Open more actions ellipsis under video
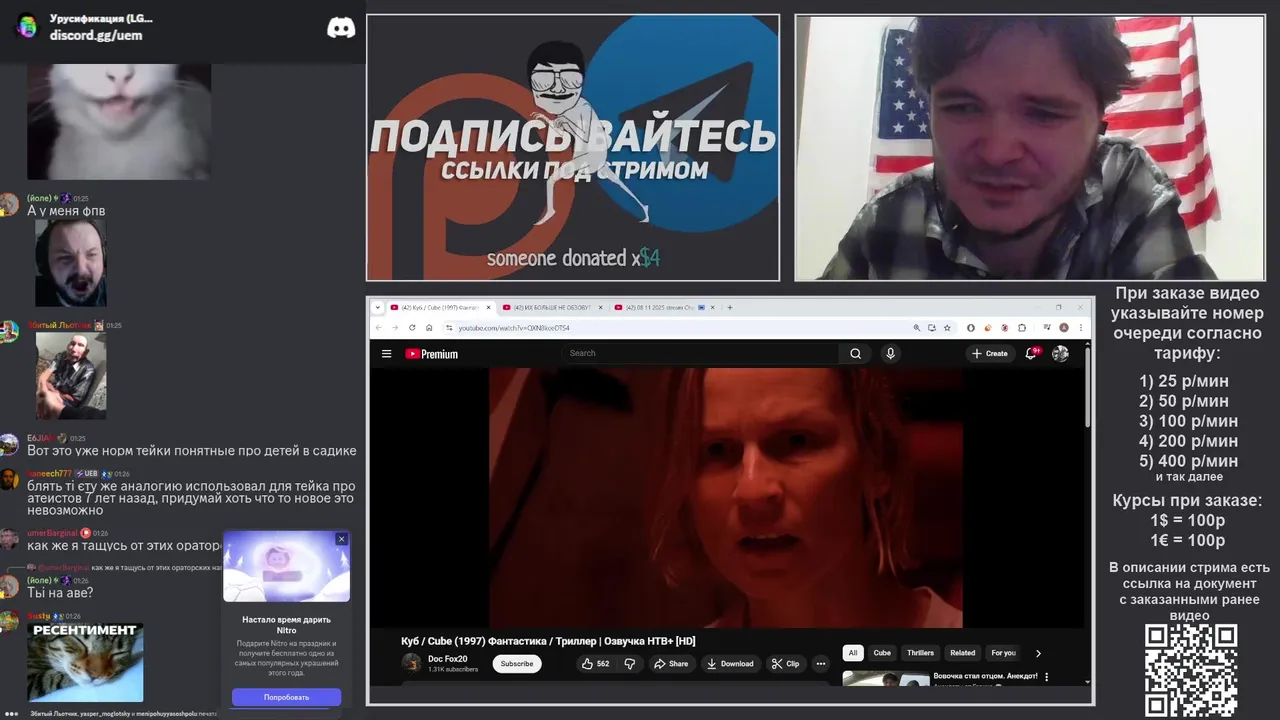The image size is (1280, 720). tap(820, 663)
